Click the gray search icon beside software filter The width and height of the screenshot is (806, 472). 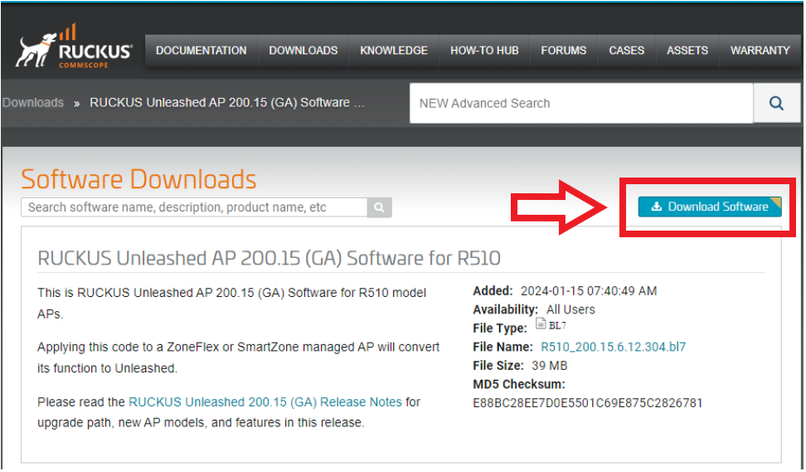tap(380, 208)
